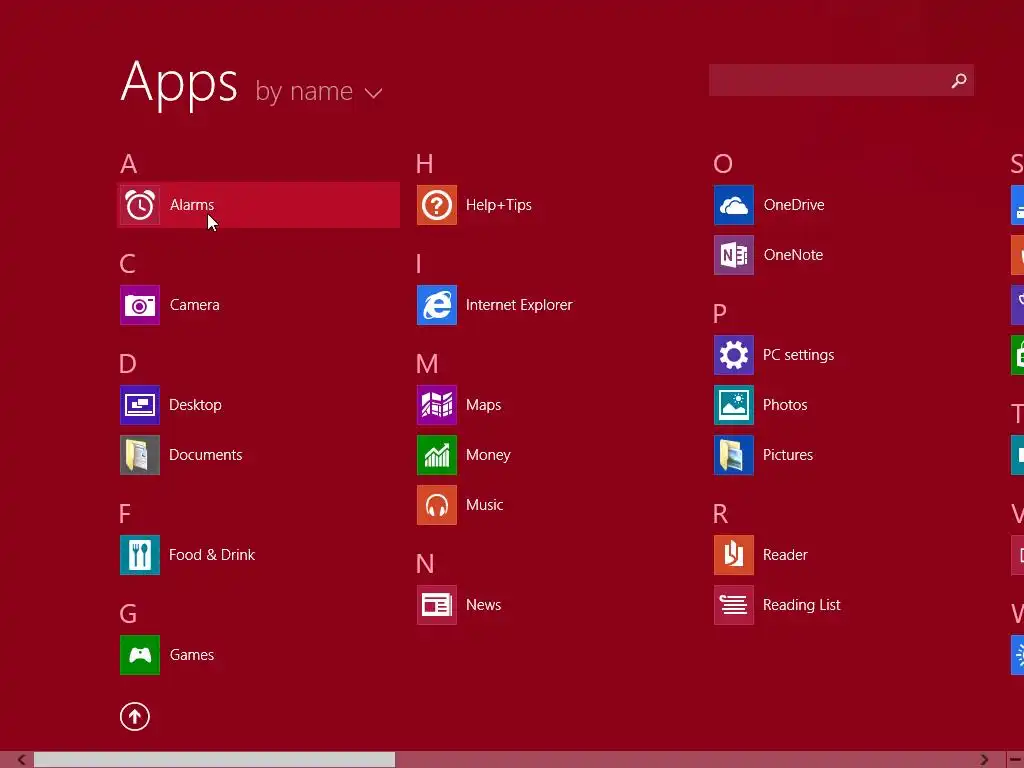The image size is (1024, 768).
Task: Launch the OneDrive cloud icon
Action: point(734,205)
